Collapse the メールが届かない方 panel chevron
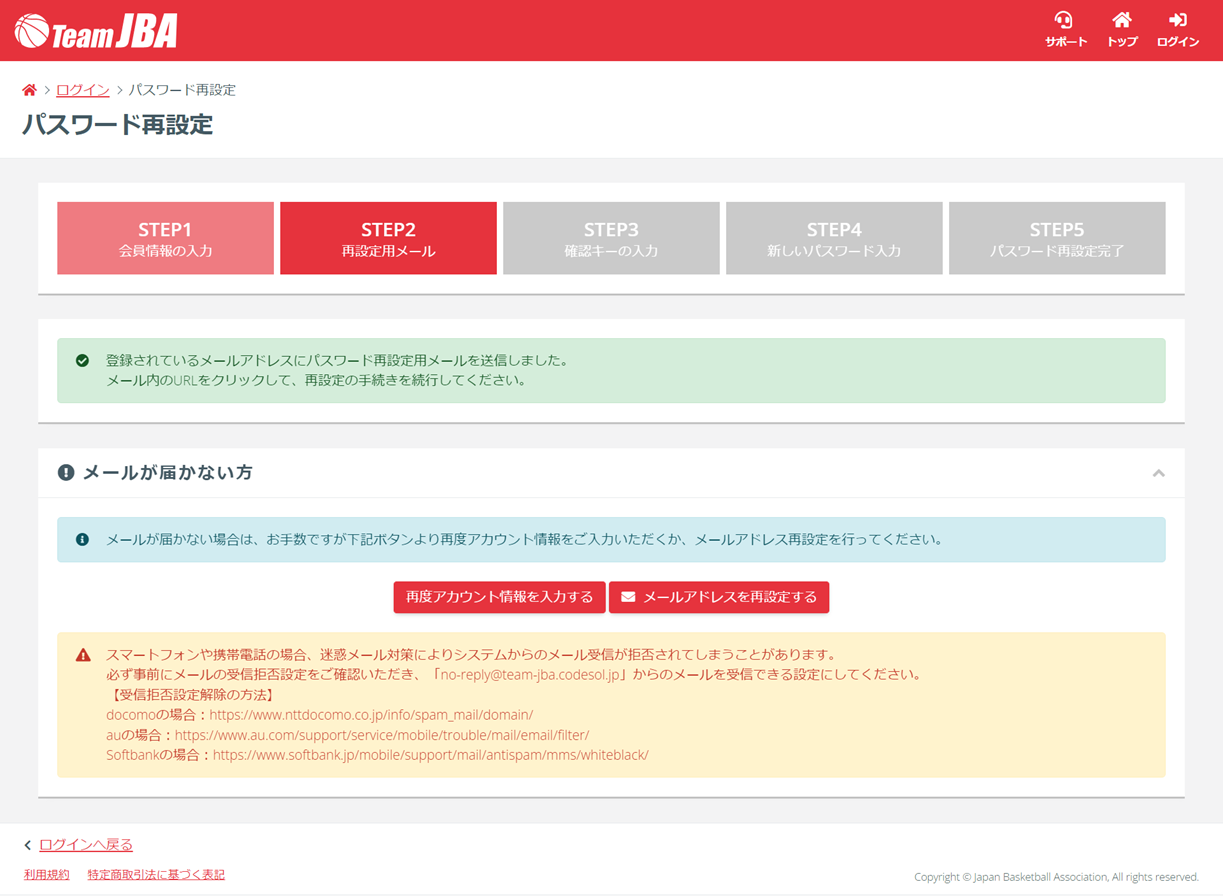This screenshot has width=1223, height=896. (x=1158, y=473)
